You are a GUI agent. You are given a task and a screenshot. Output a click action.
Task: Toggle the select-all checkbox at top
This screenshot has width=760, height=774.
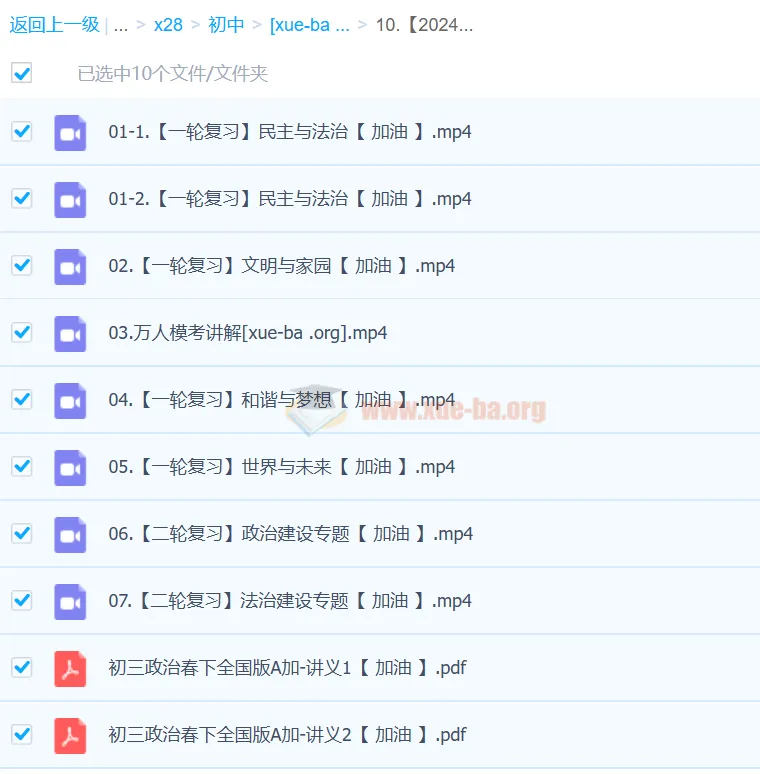(x=21, y=73)
